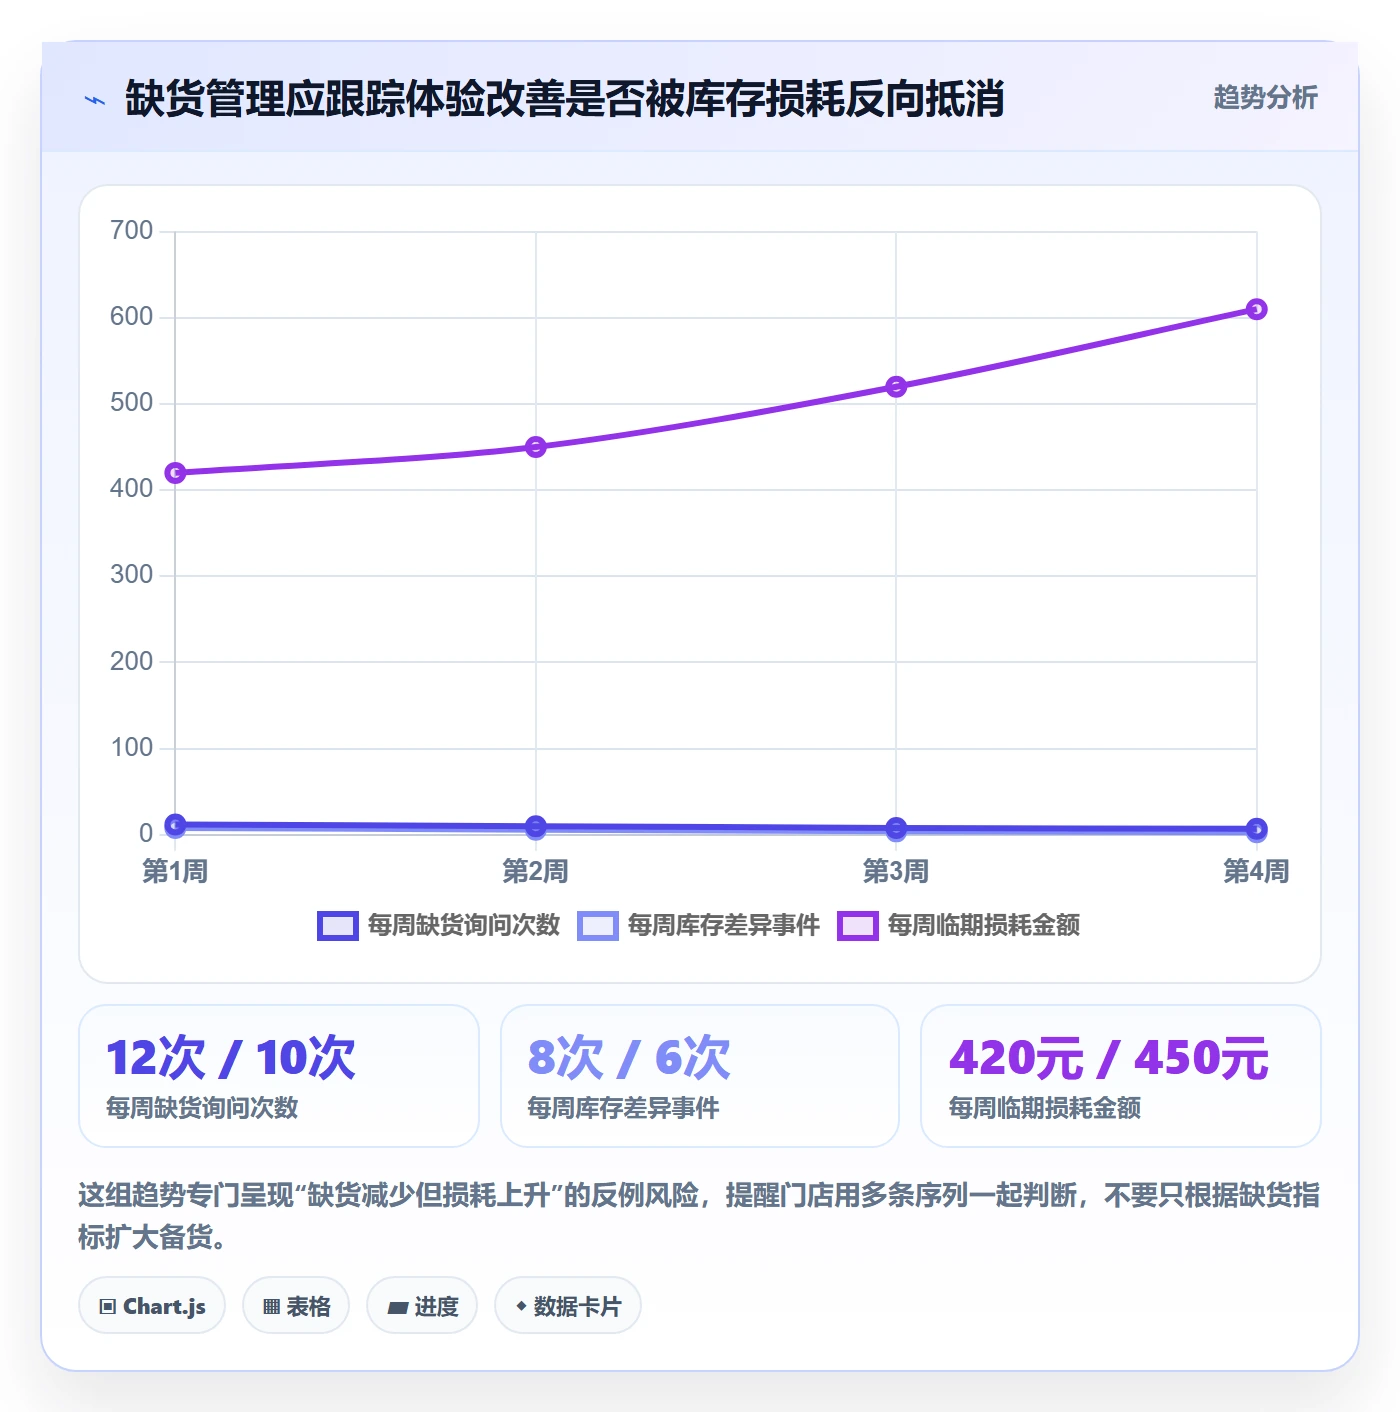1400x1412 pixels.
Task: Click the 600 y-axis tick label
Action: click(x=131, y=317)
